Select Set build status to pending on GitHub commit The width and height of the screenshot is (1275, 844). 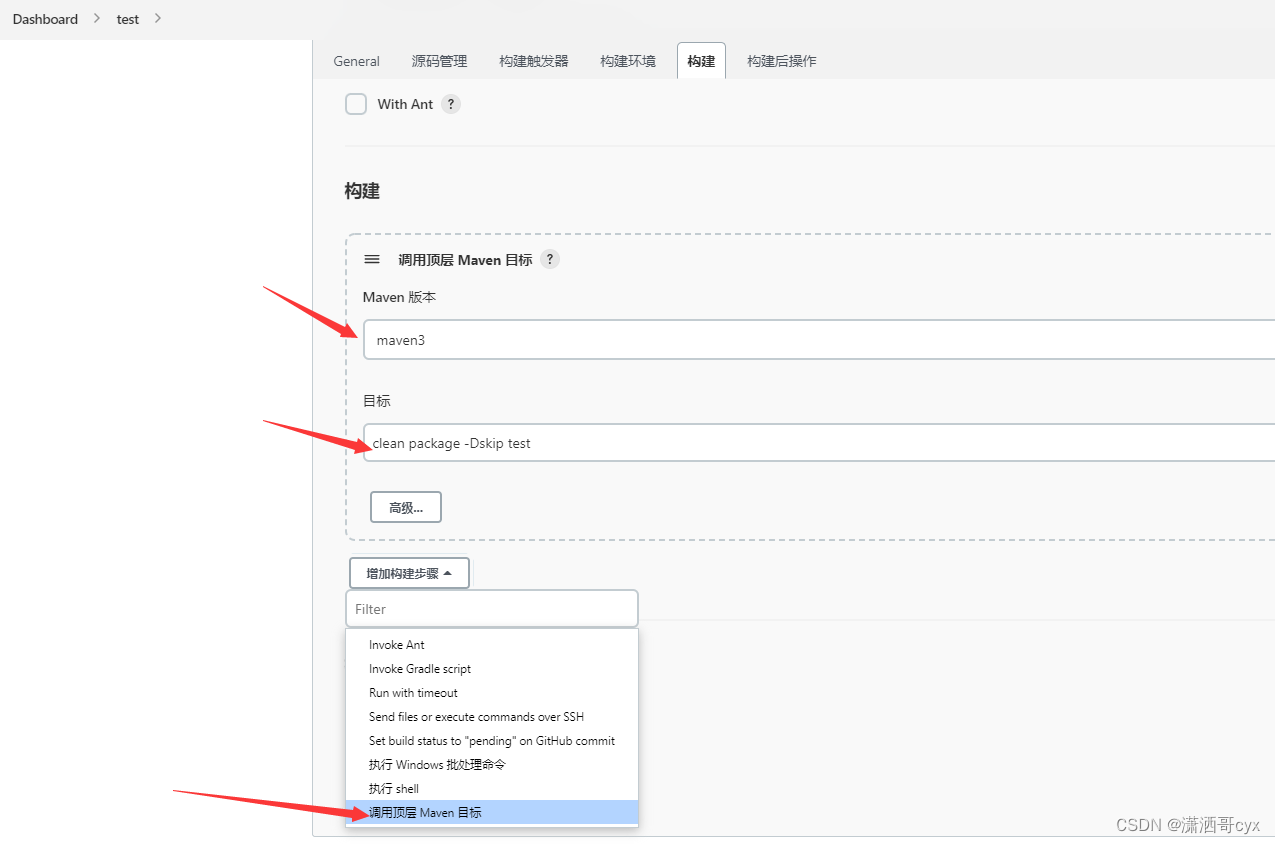492,741
